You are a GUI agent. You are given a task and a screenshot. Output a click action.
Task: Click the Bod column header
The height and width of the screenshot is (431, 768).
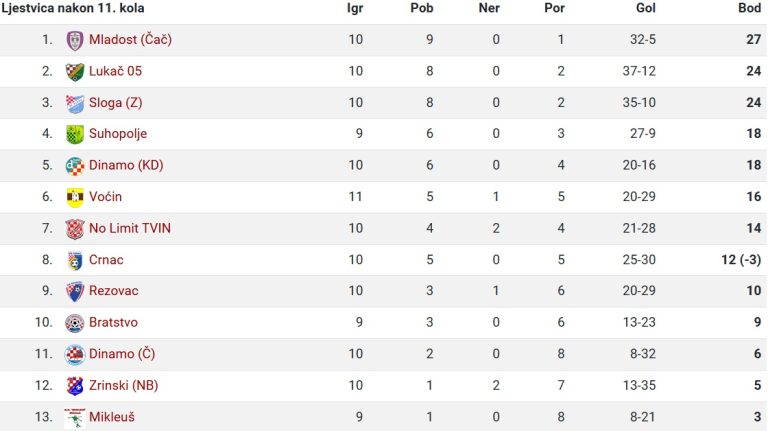[x=749, y=8]
